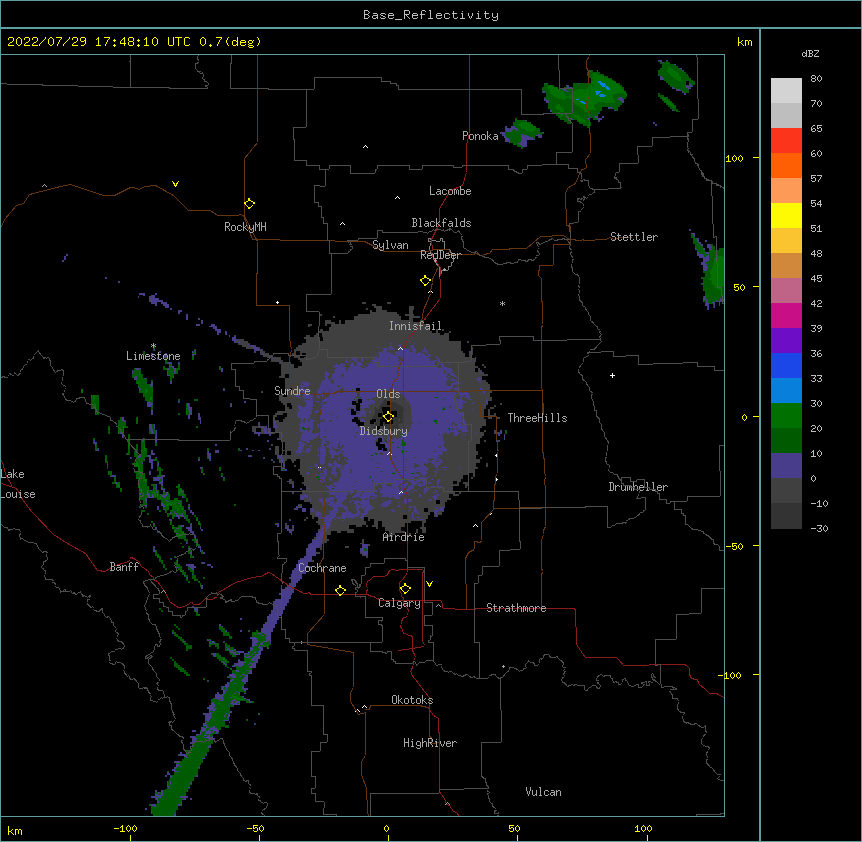Screen dimensions: 862x842
Task: Click the yellow diamond marker south of RedDeer
Action: (425, 281)
